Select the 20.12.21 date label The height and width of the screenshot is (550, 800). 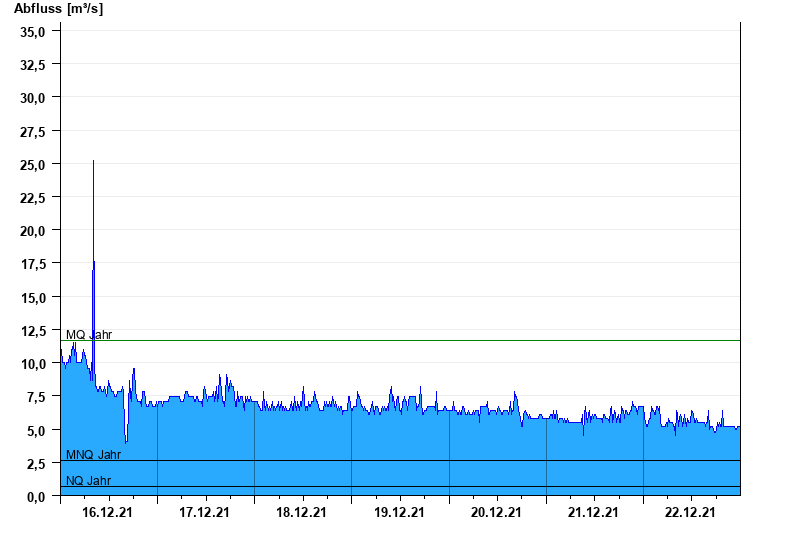pos(496,512)
